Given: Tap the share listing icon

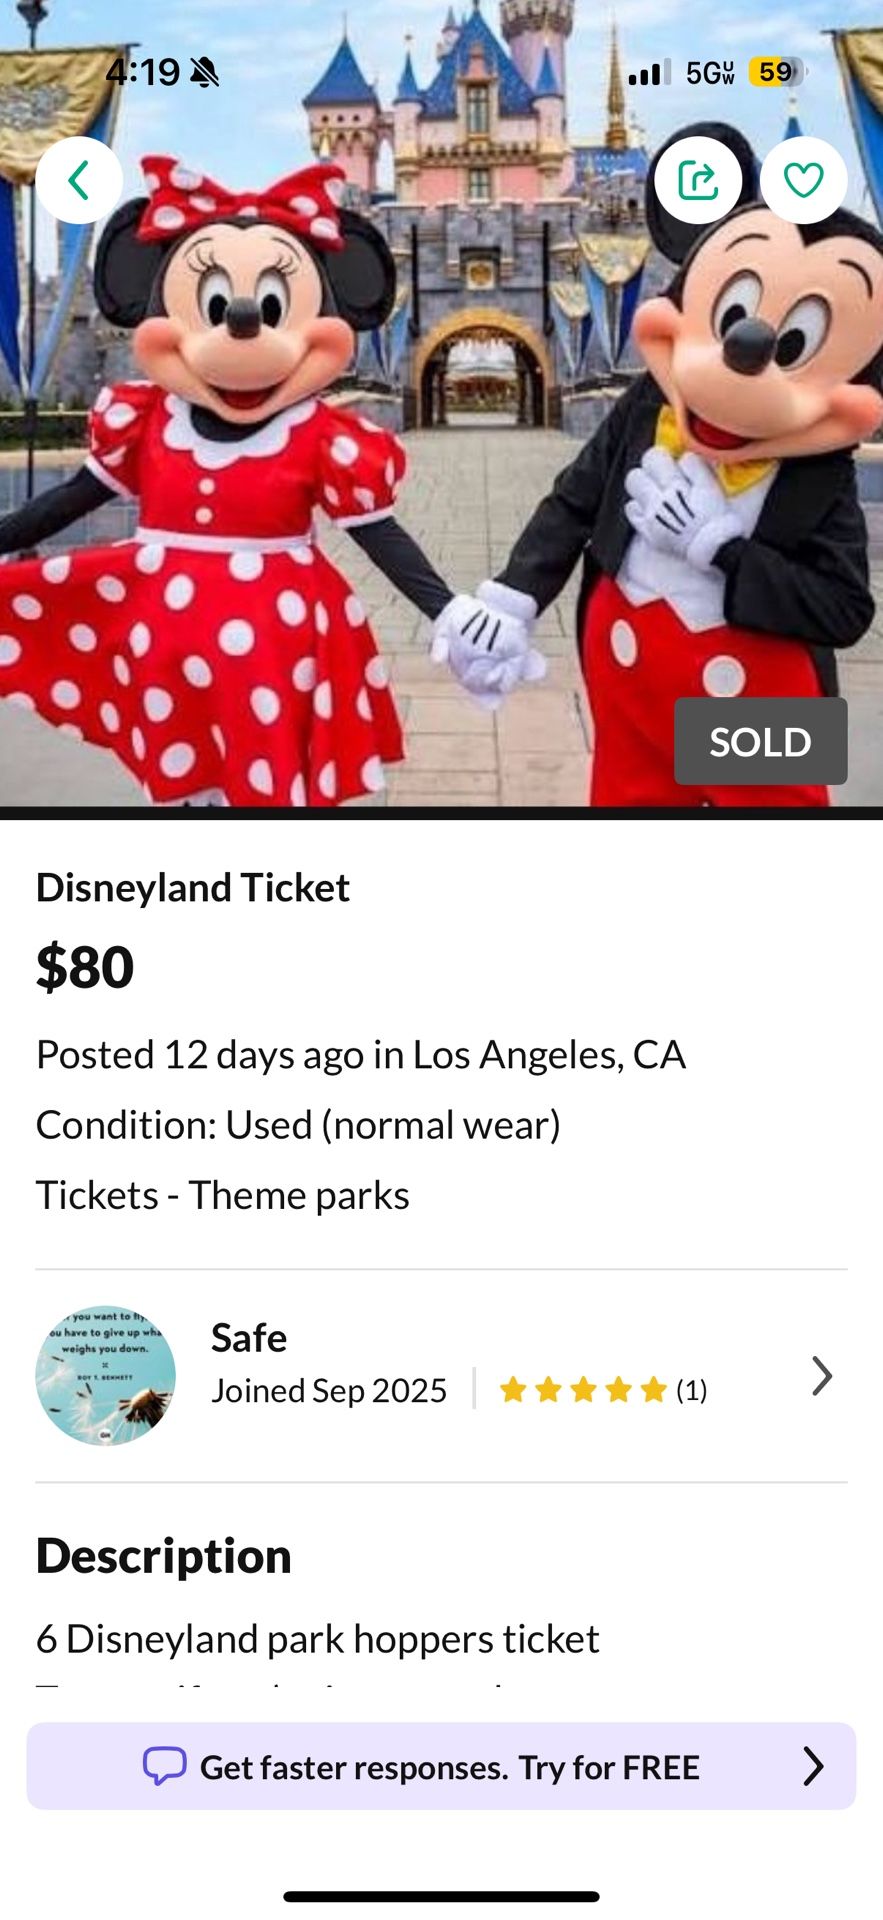Looking at the screenshot, I should click(698, 181).
